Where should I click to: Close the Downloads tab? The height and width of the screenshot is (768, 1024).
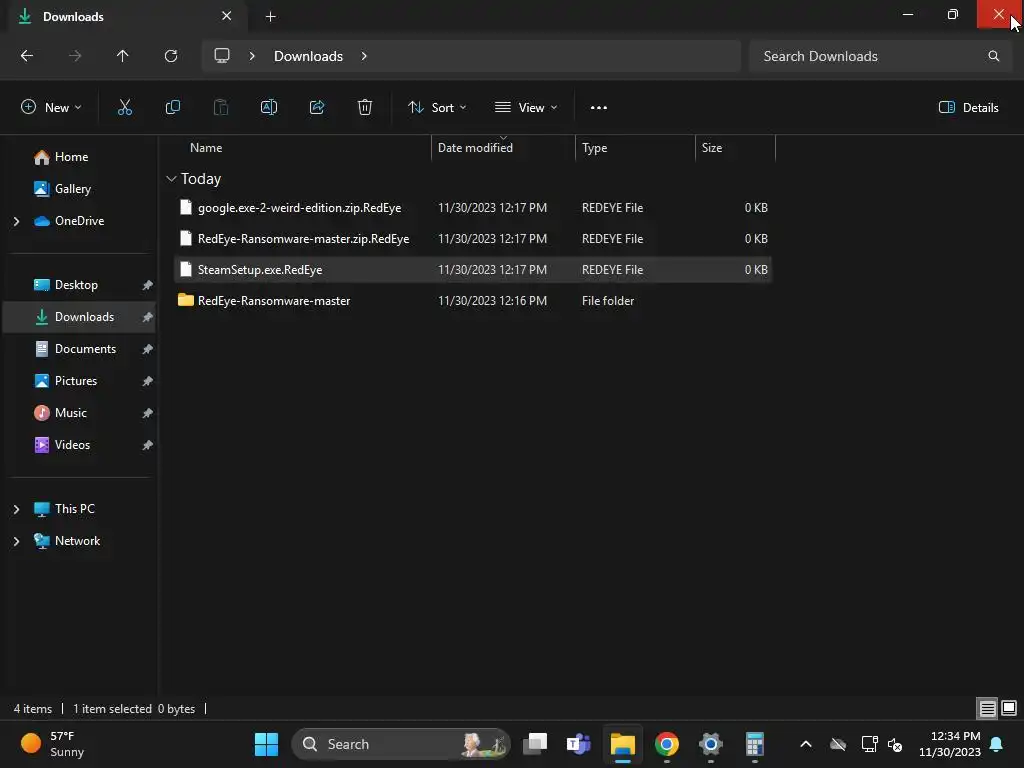coord(227,16)
